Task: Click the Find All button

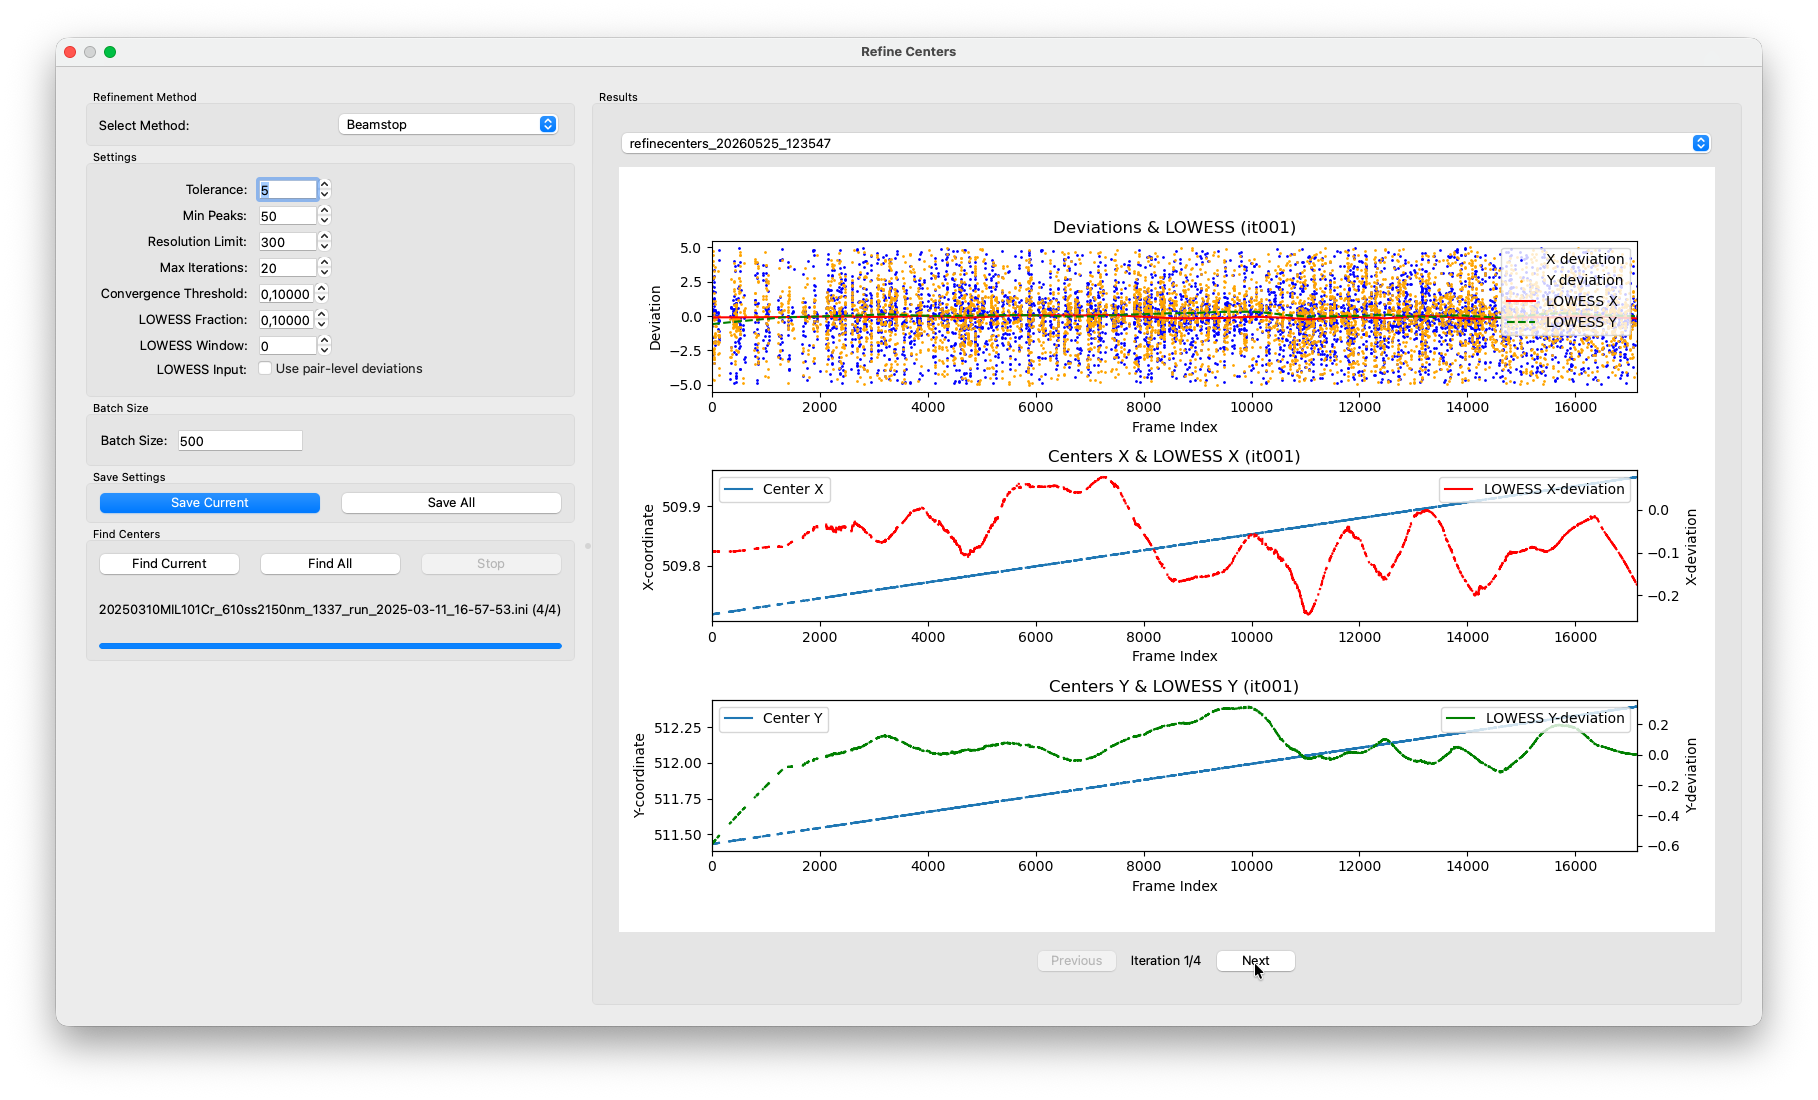Action: click(330, 564)
